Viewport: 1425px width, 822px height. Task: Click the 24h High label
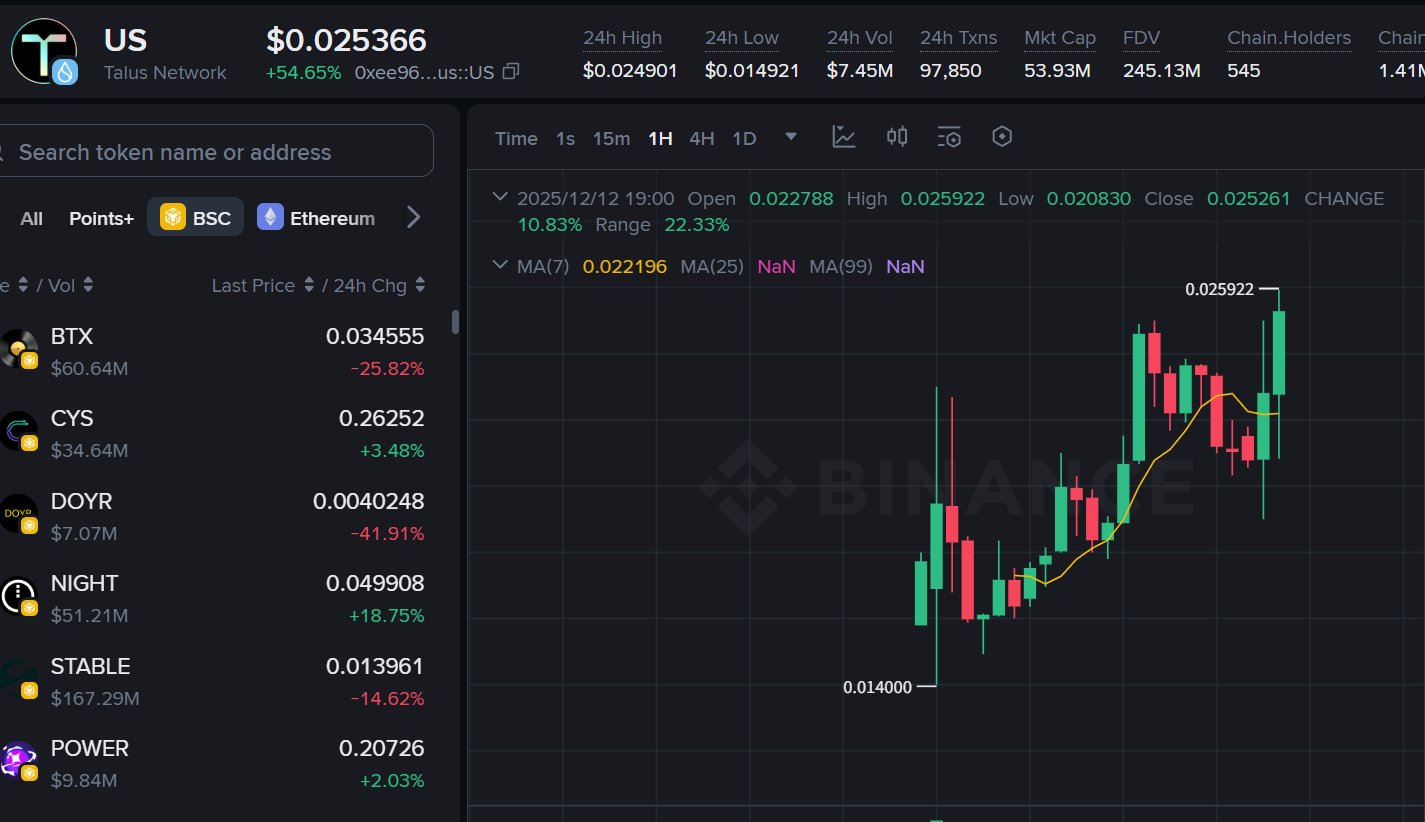click(x=622, y=38)
